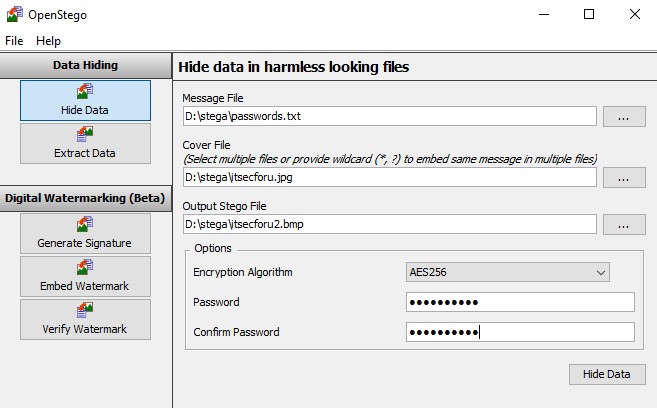Click the Hide Data sidebar icon
This screenshot has height=408, width=657.
[85, 92]
